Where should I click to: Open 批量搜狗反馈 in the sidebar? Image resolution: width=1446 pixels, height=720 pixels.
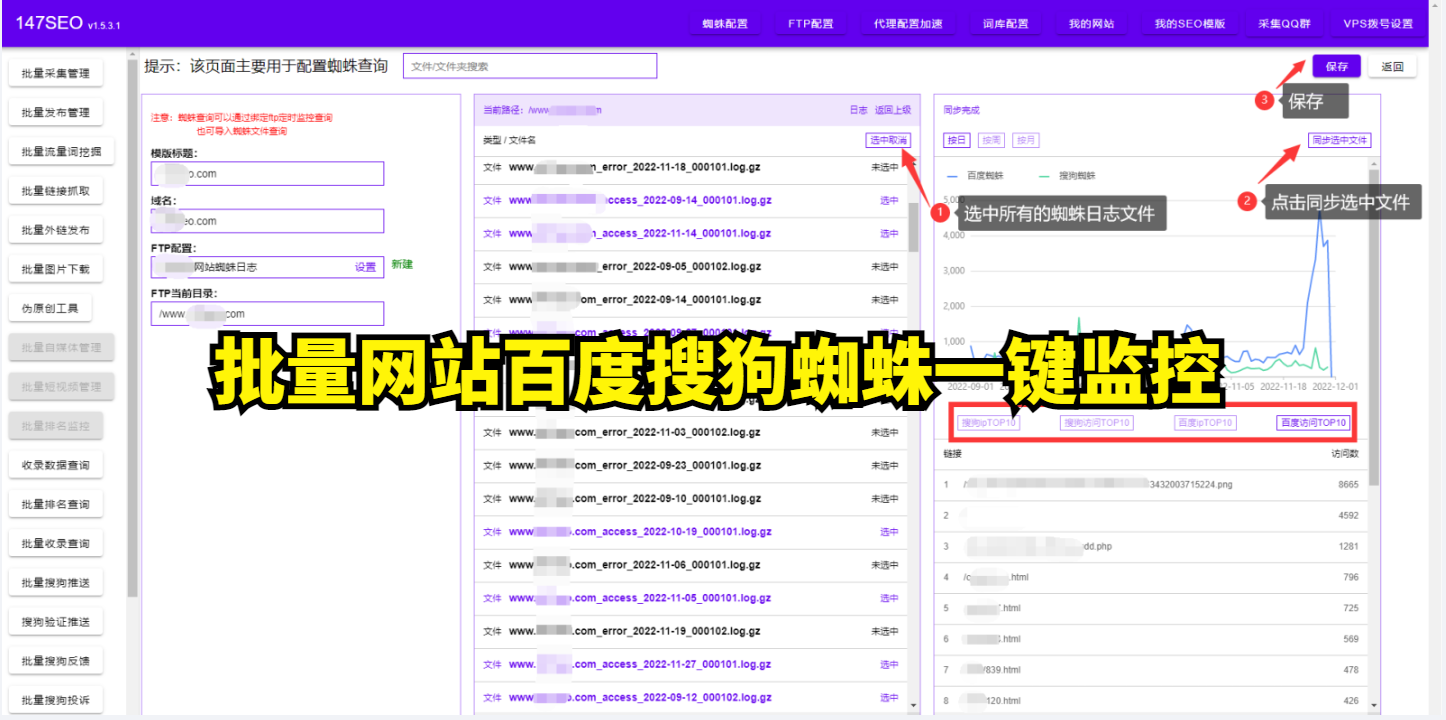coord(55,661)
